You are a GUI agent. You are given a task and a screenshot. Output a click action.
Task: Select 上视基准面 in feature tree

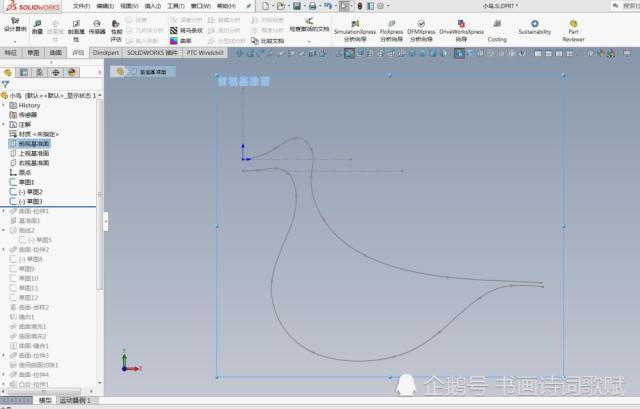coord(29,153)
